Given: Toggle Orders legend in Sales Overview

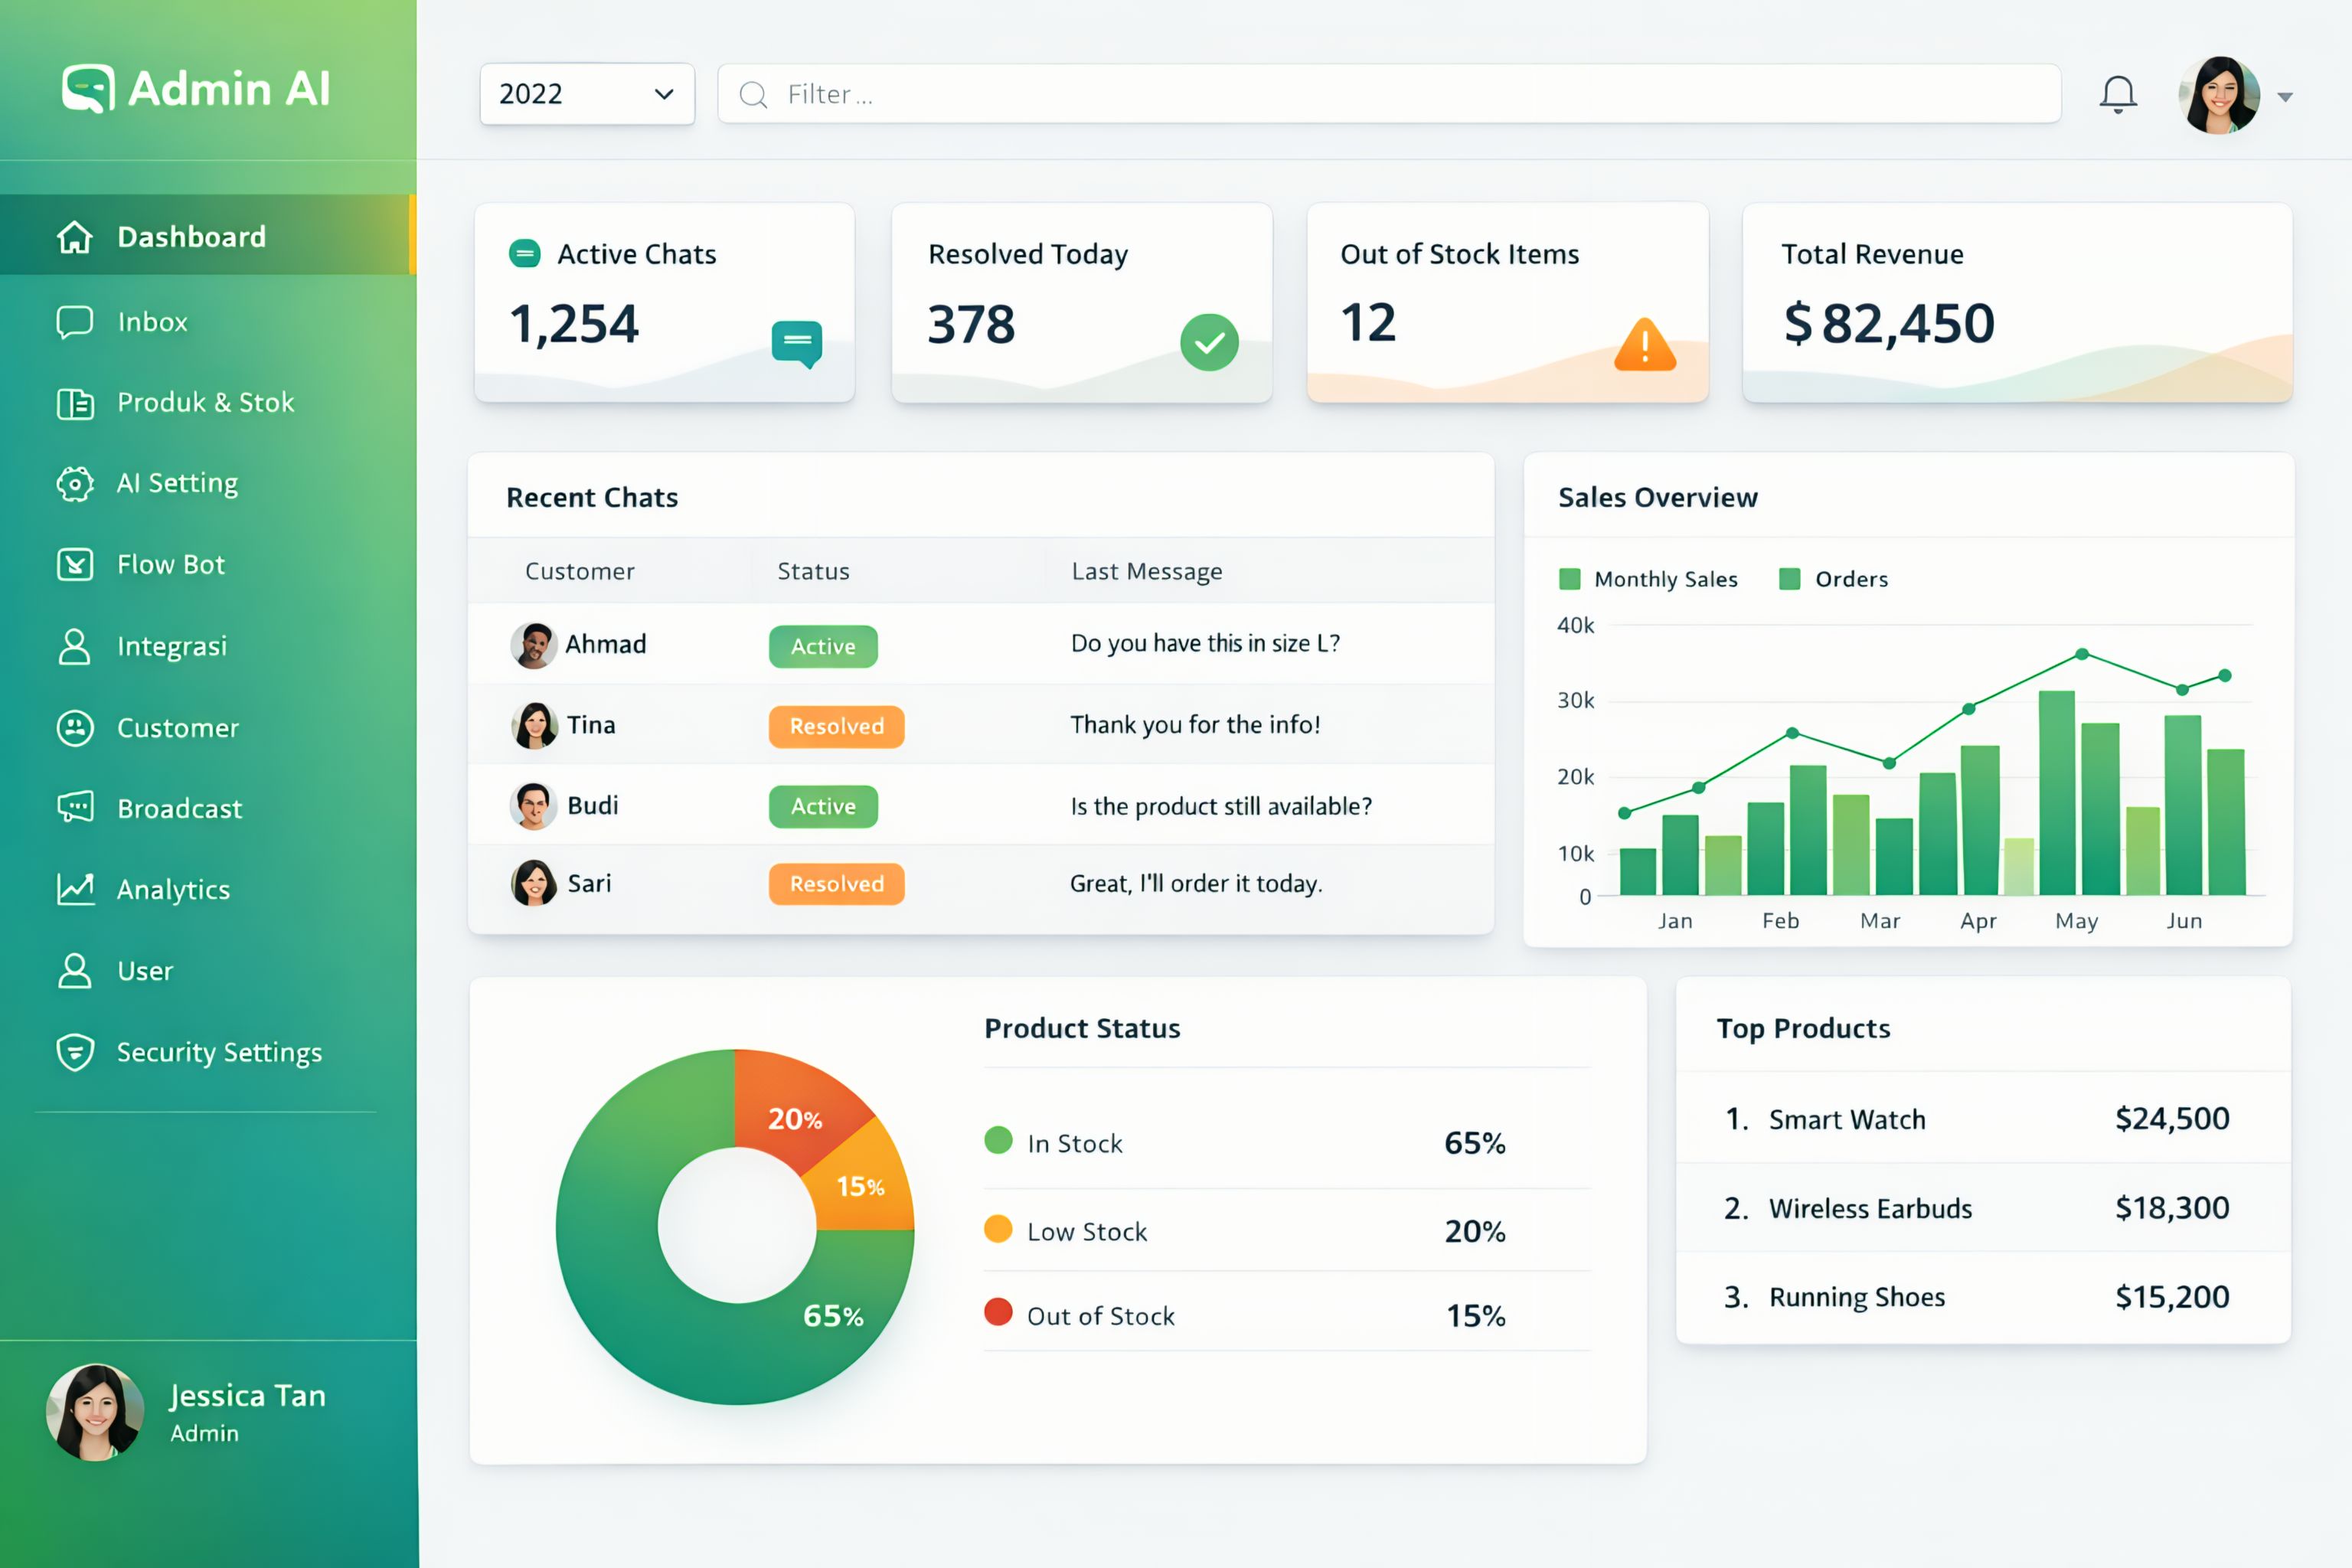Looking at the screenshot, I should tap(1834, 579).
